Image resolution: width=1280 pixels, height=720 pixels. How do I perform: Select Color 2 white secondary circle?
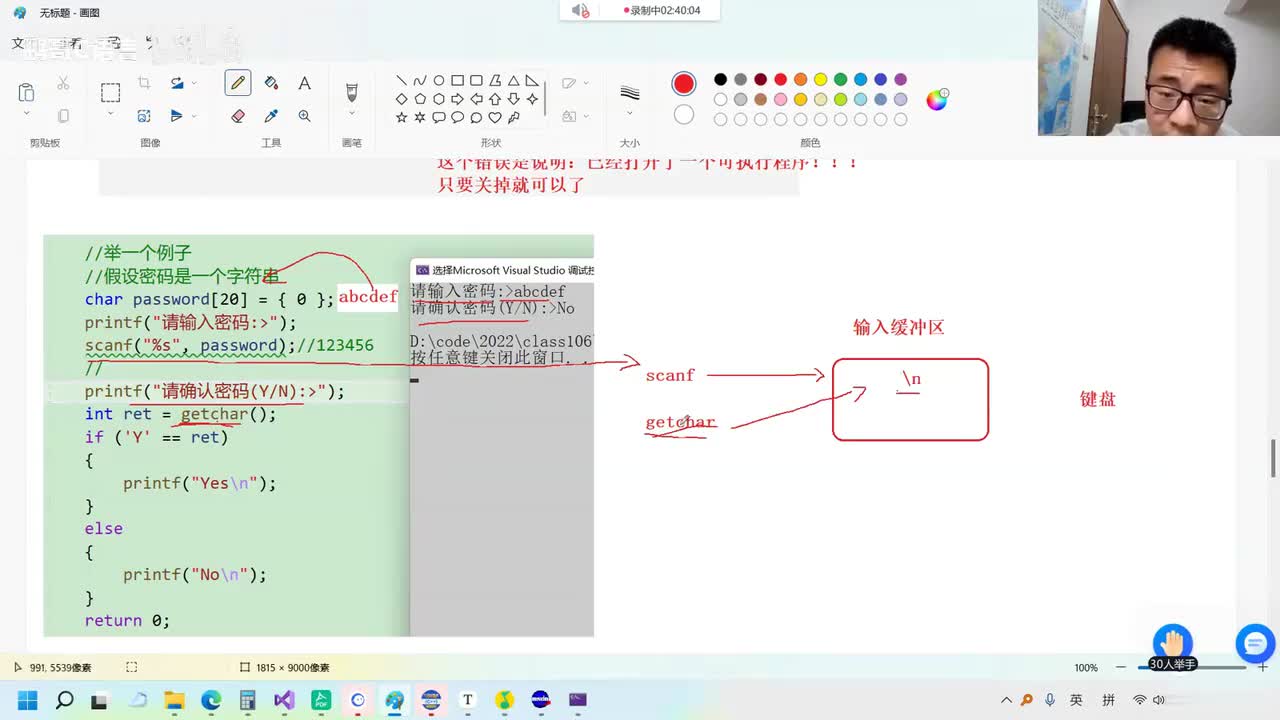click(684, 115)
